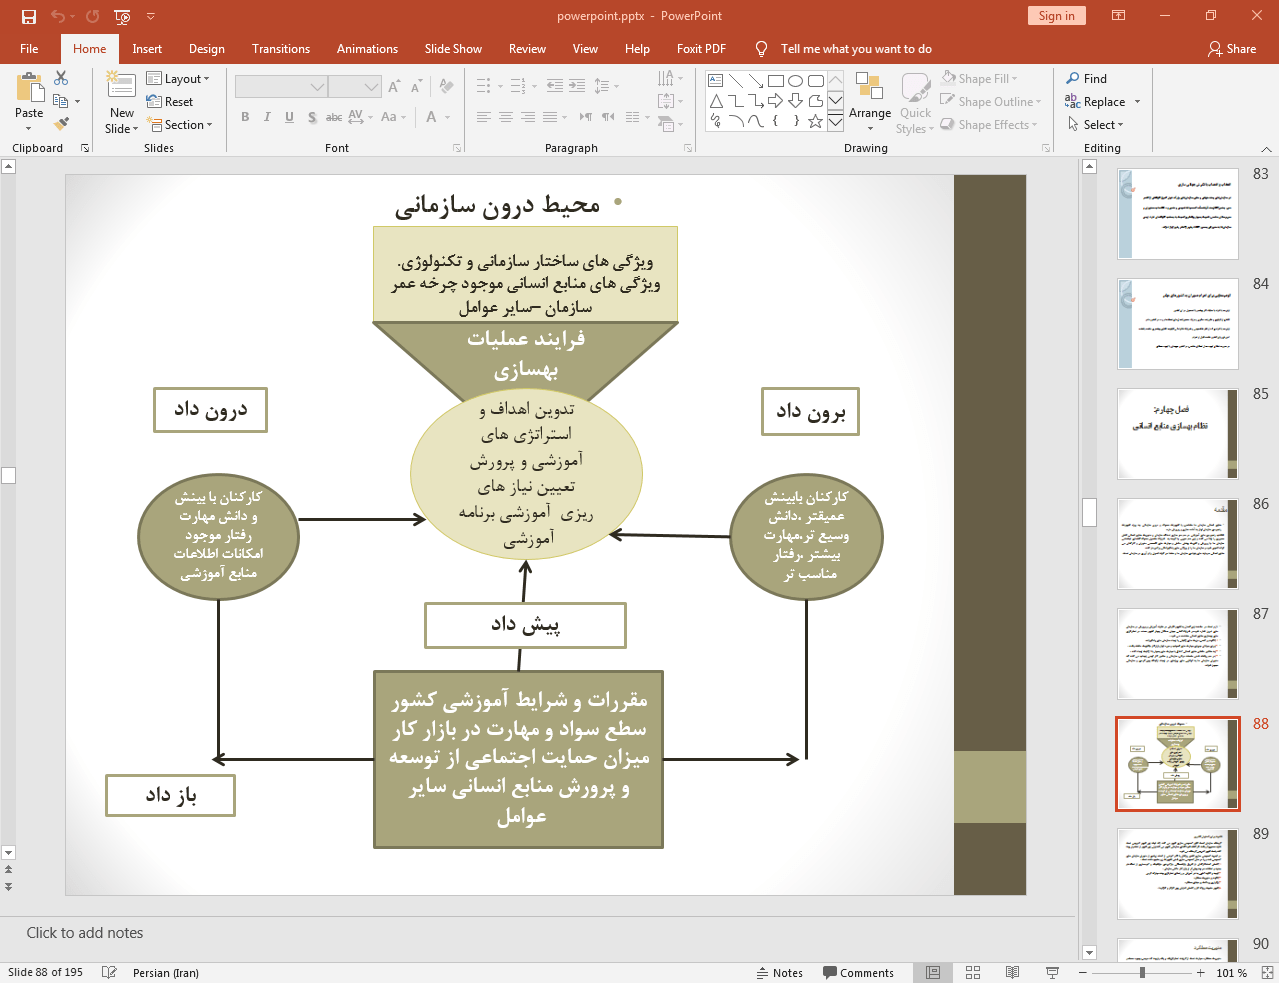1279x983 pixels.
Task: Click the Reset slide button
Action: [x=170, y=101]
